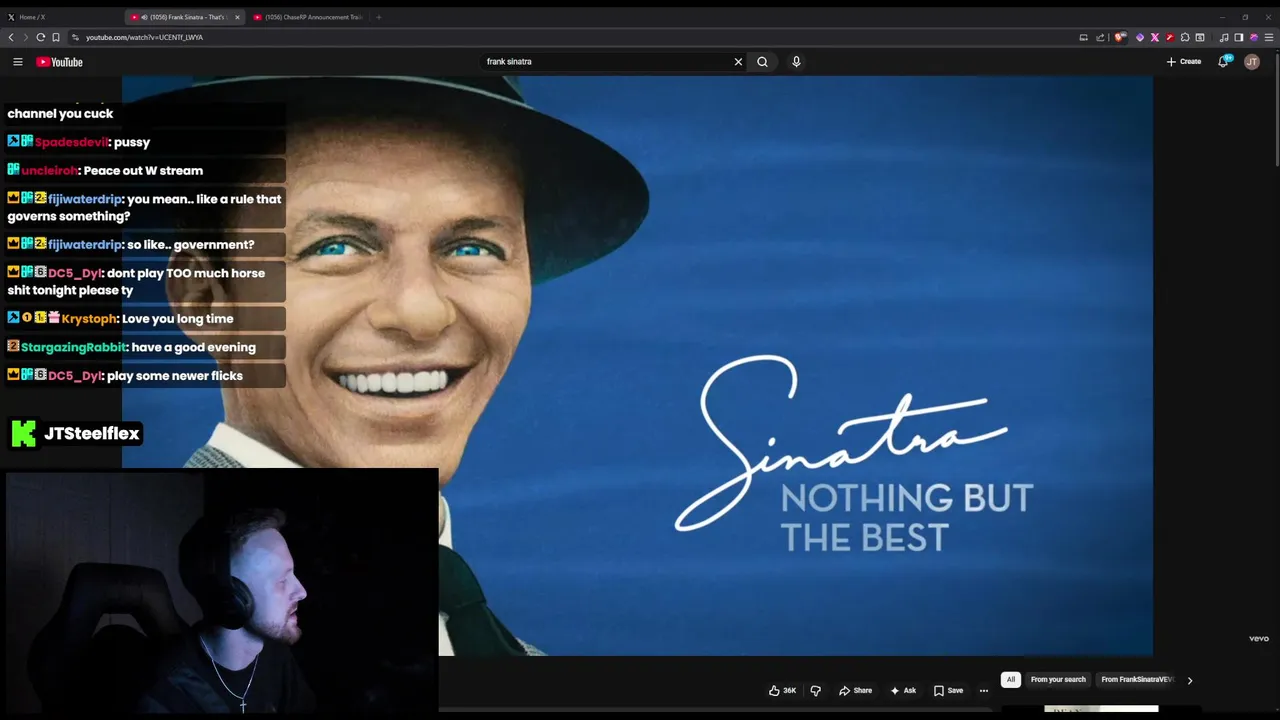The height and width of the screenshot is (720, 1280).
Task: Go back in browser history
Action: pyautogui.click(x=11, y=37)
